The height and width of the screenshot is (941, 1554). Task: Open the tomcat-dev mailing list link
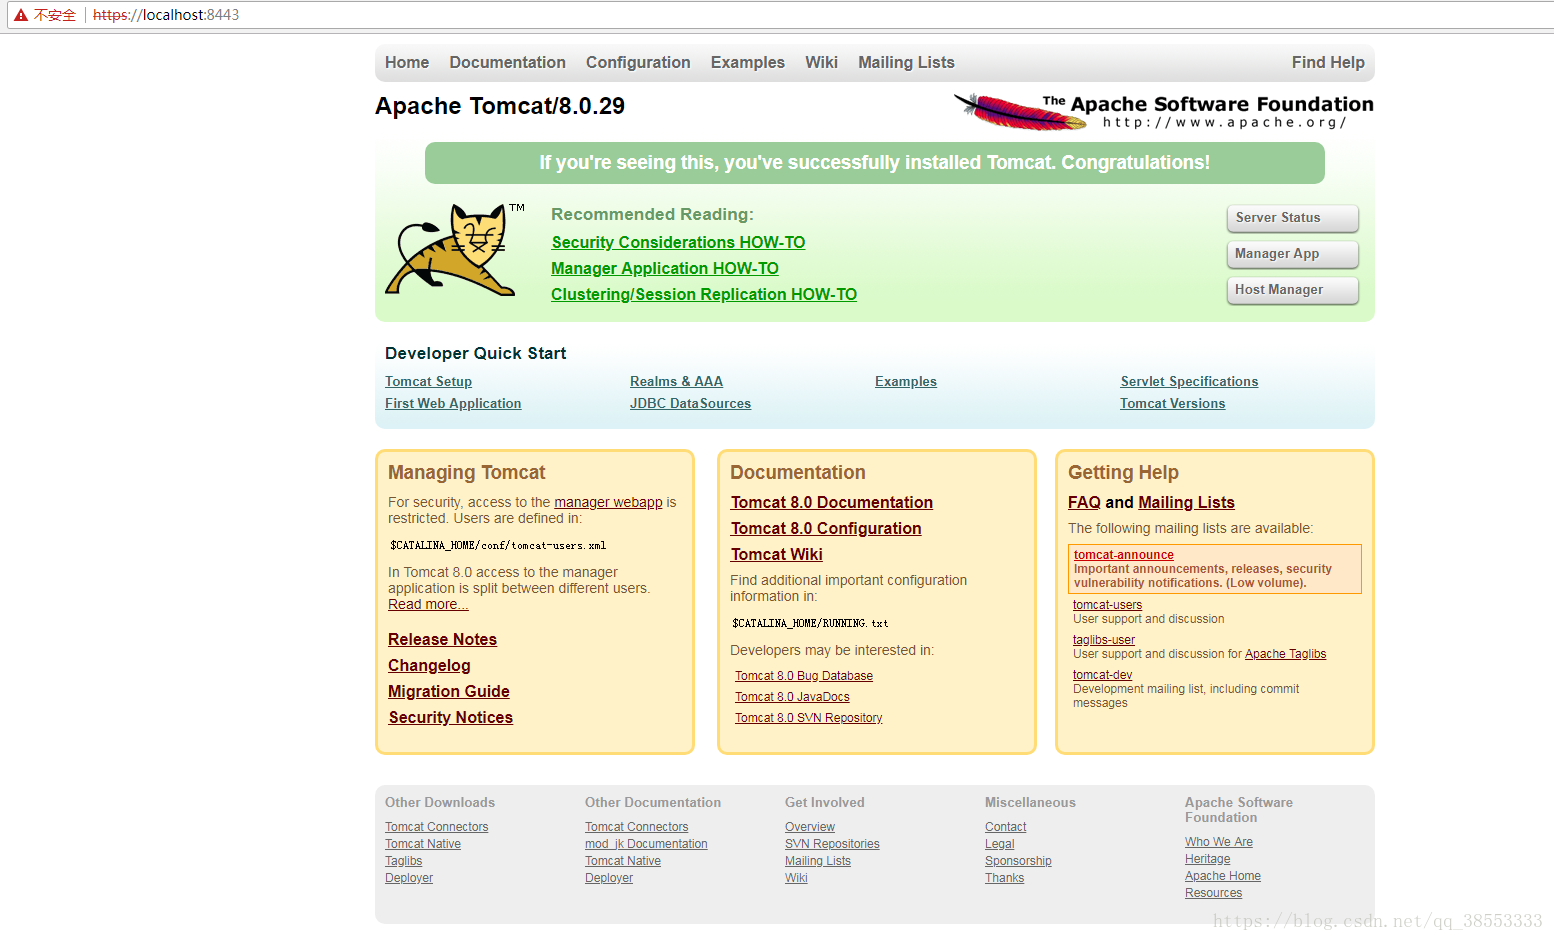1102,675
